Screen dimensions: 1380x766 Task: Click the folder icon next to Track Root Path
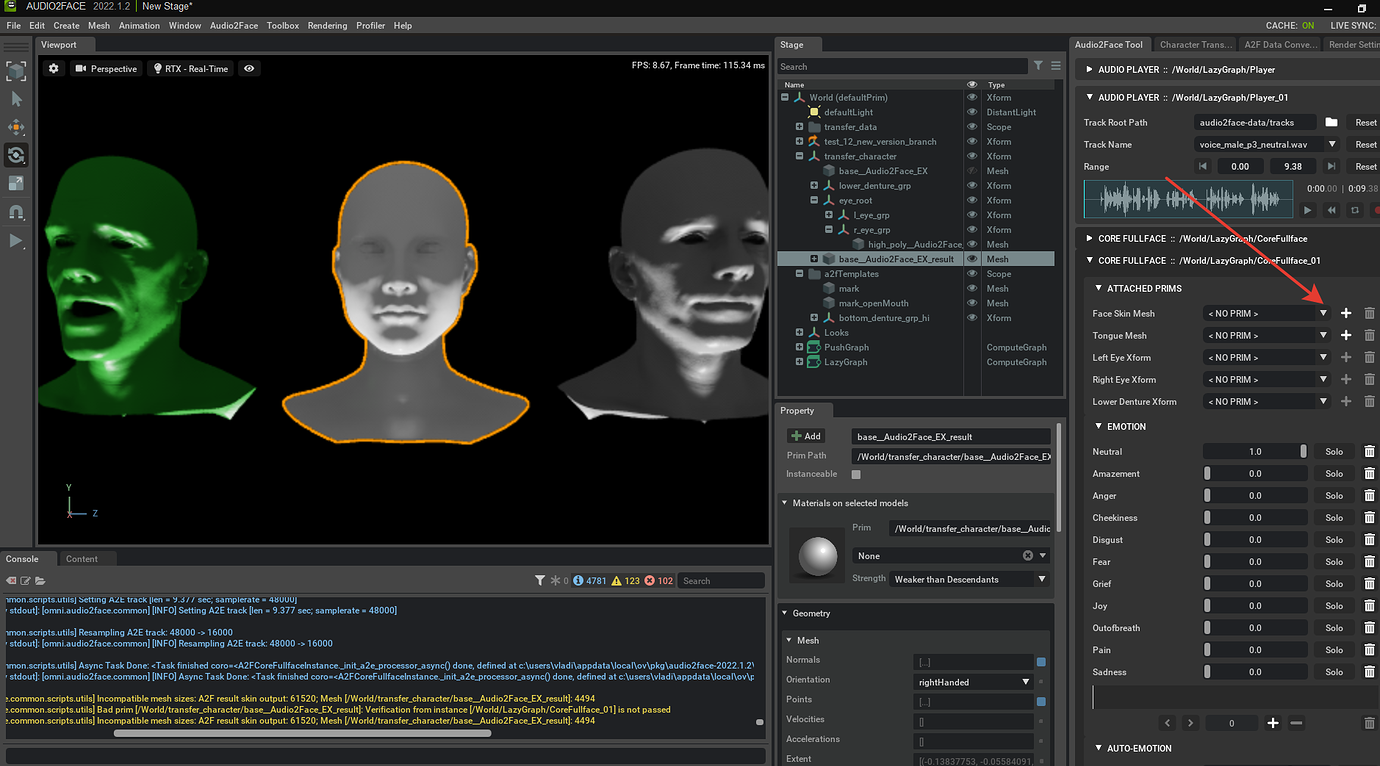tap(1331, 122)
